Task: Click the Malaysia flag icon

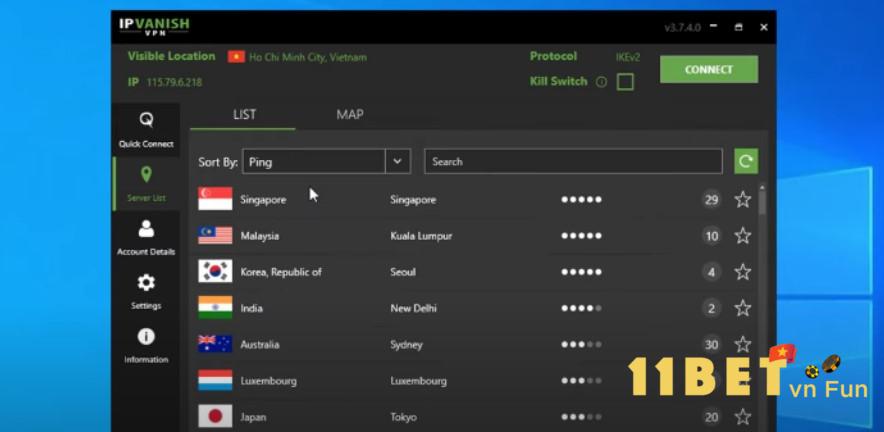Action: pyautogui.click(x=215, y=236)
